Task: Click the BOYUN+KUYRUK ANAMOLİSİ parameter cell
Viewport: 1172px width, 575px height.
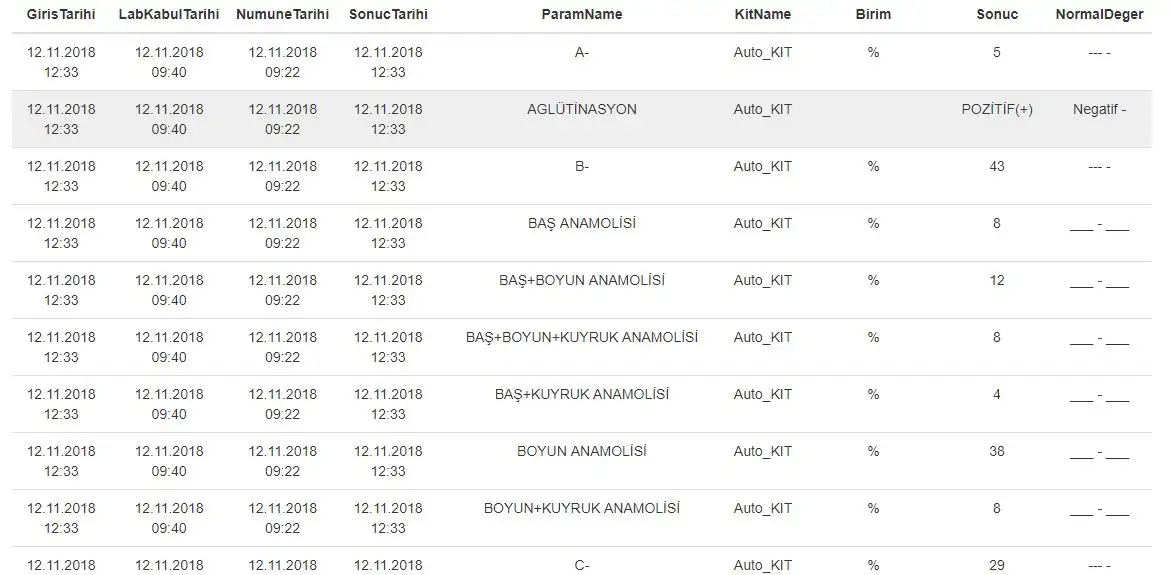Action: 582,509
